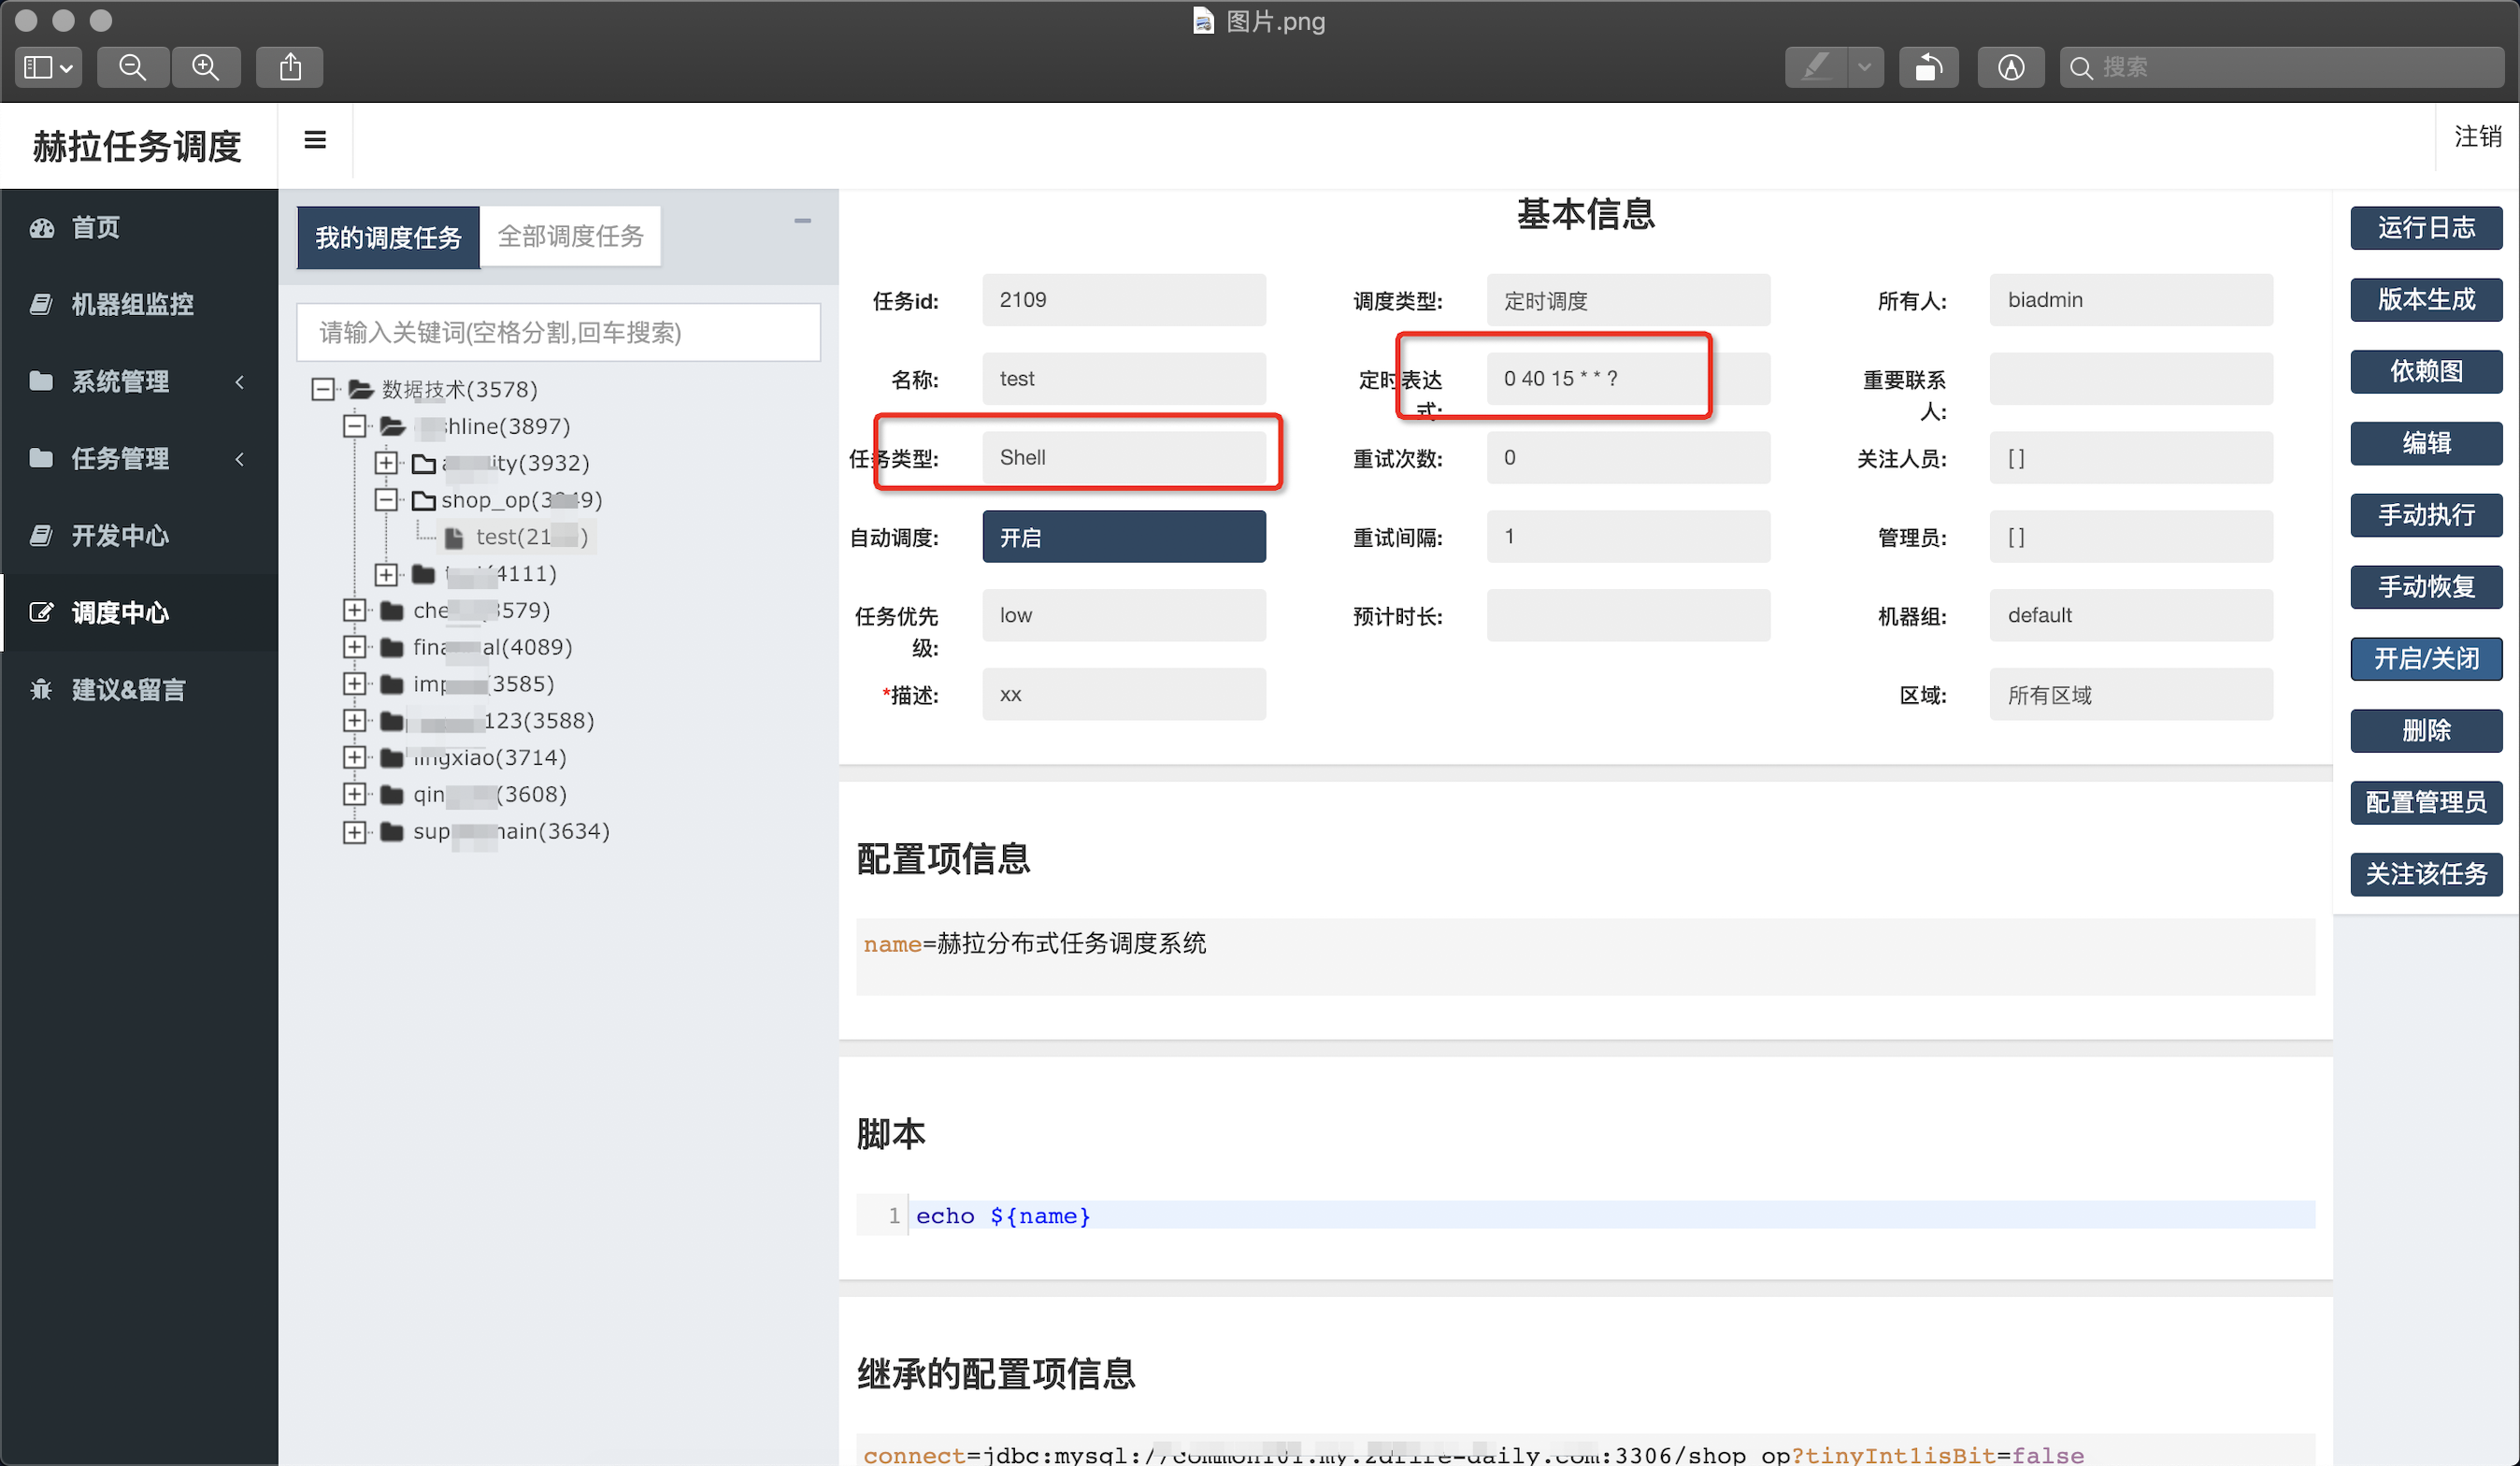The height and width of the screenshot is (1466, 2520).
Task: Click the rotate image icon
Action: pos(1928,67)
